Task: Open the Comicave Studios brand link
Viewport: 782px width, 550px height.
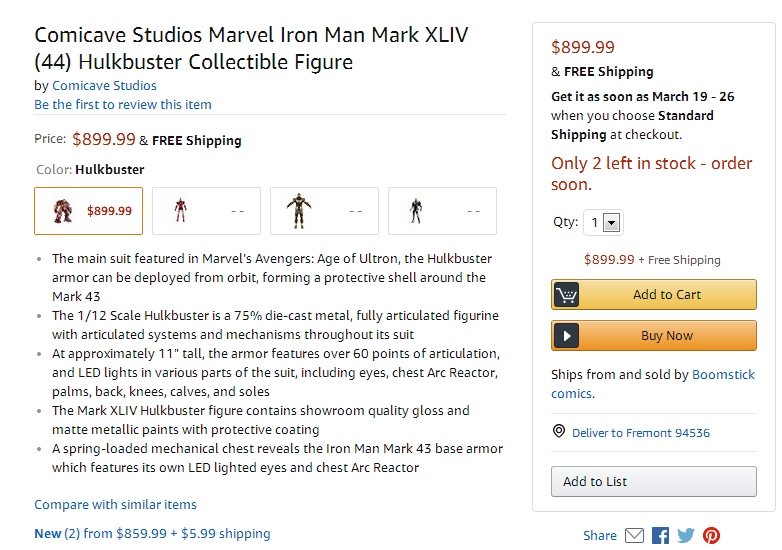Action: [104, 86]
